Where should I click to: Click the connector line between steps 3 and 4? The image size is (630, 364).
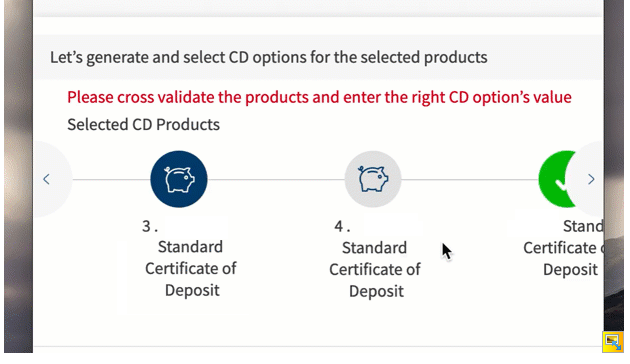(x=276, y=179)
